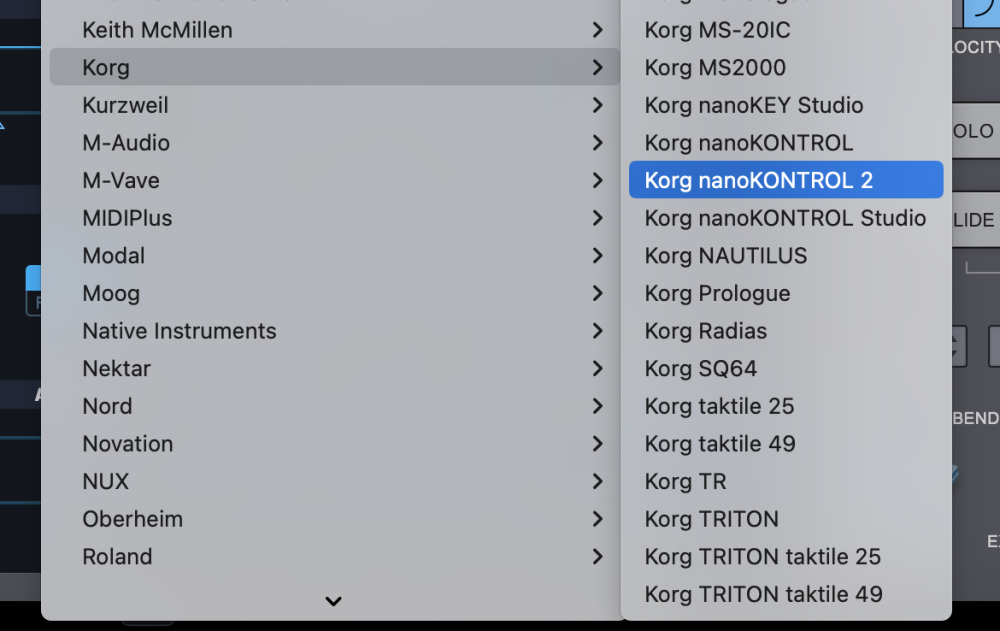
Task: Expand the Keith McMillen submenu arrow
Action: (597, 31)
